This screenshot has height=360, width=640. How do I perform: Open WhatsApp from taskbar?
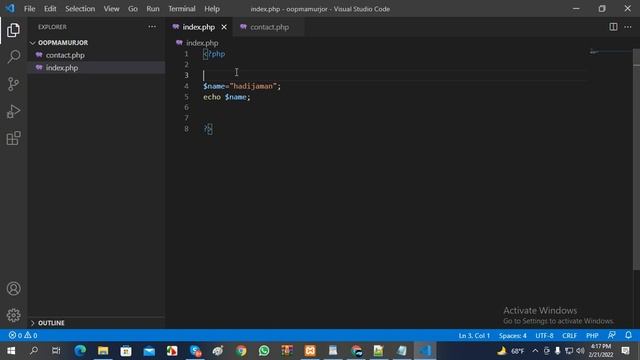[x=264, y=351]
